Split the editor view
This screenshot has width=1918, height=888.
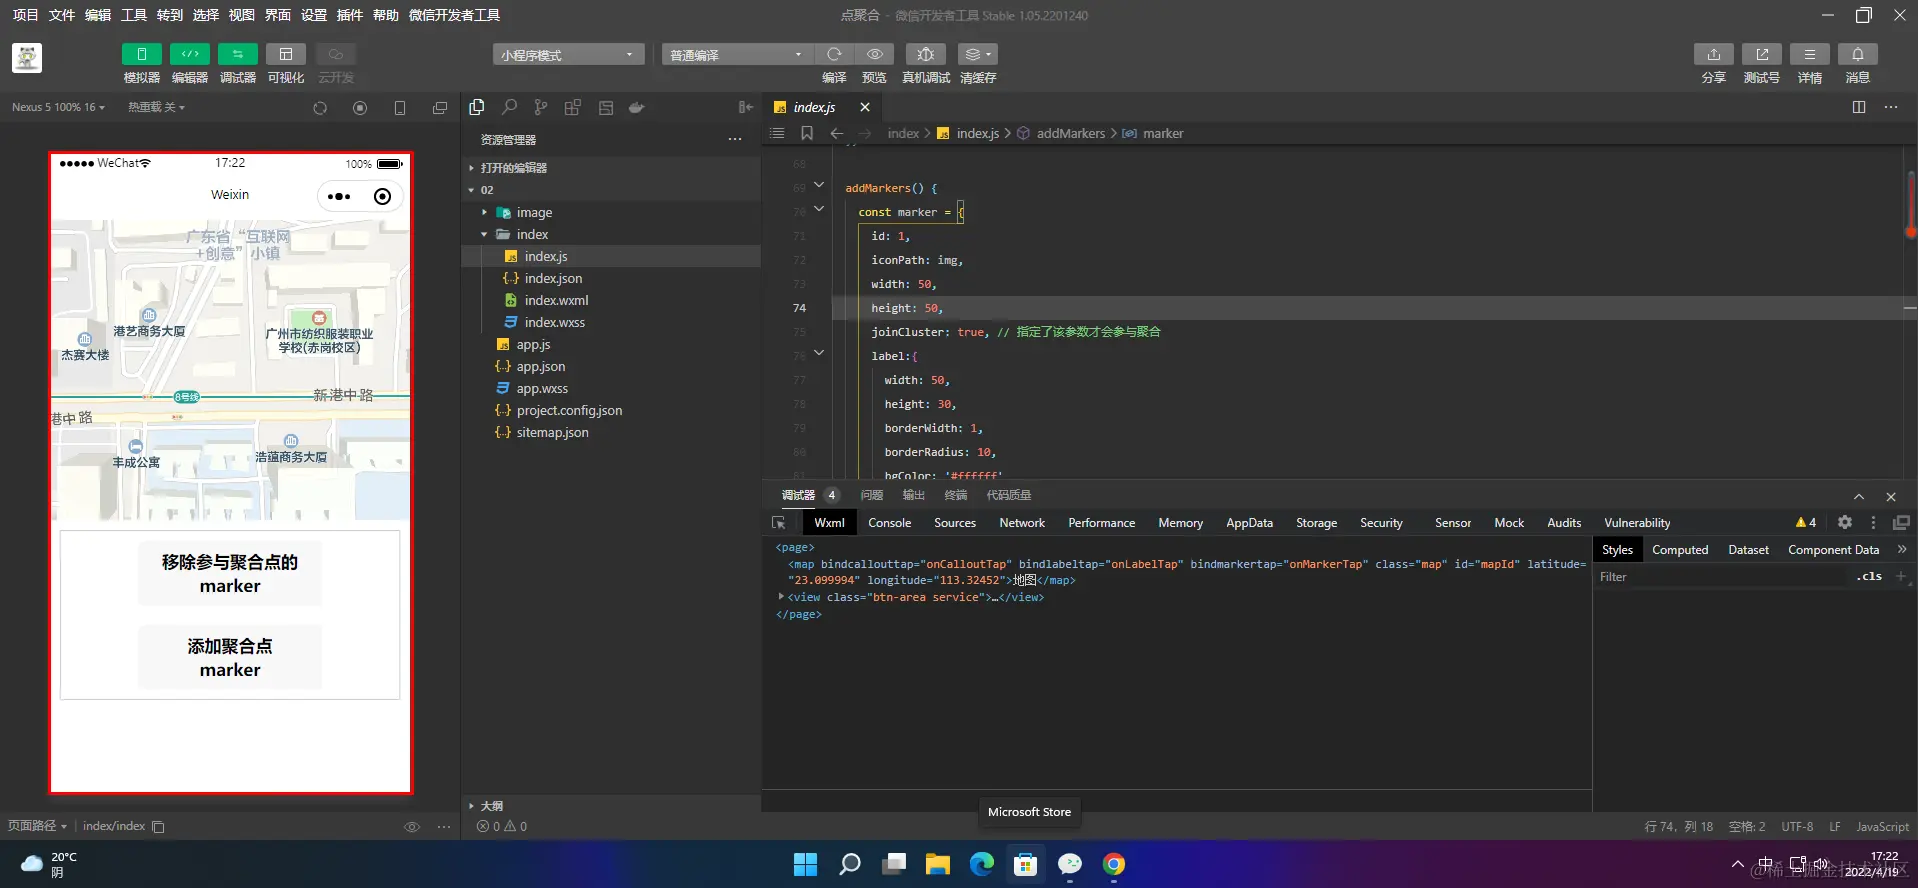pyautogui.click(x=1859, y=107)
